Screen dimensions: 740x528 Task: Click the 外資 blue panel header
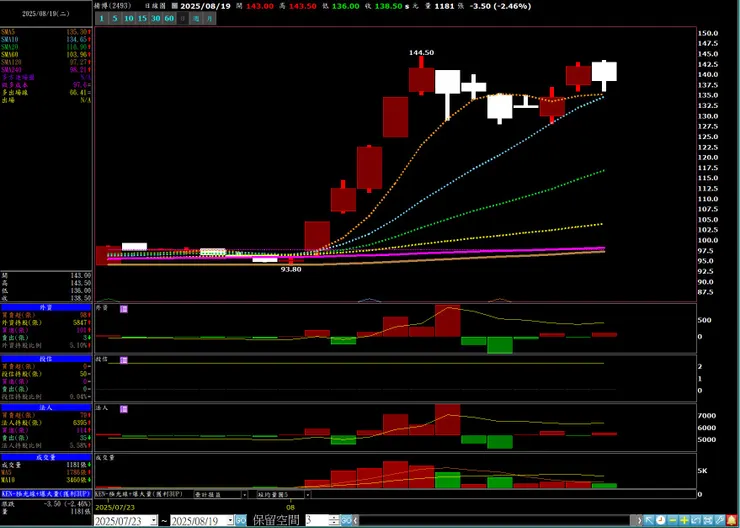[46, 307]
